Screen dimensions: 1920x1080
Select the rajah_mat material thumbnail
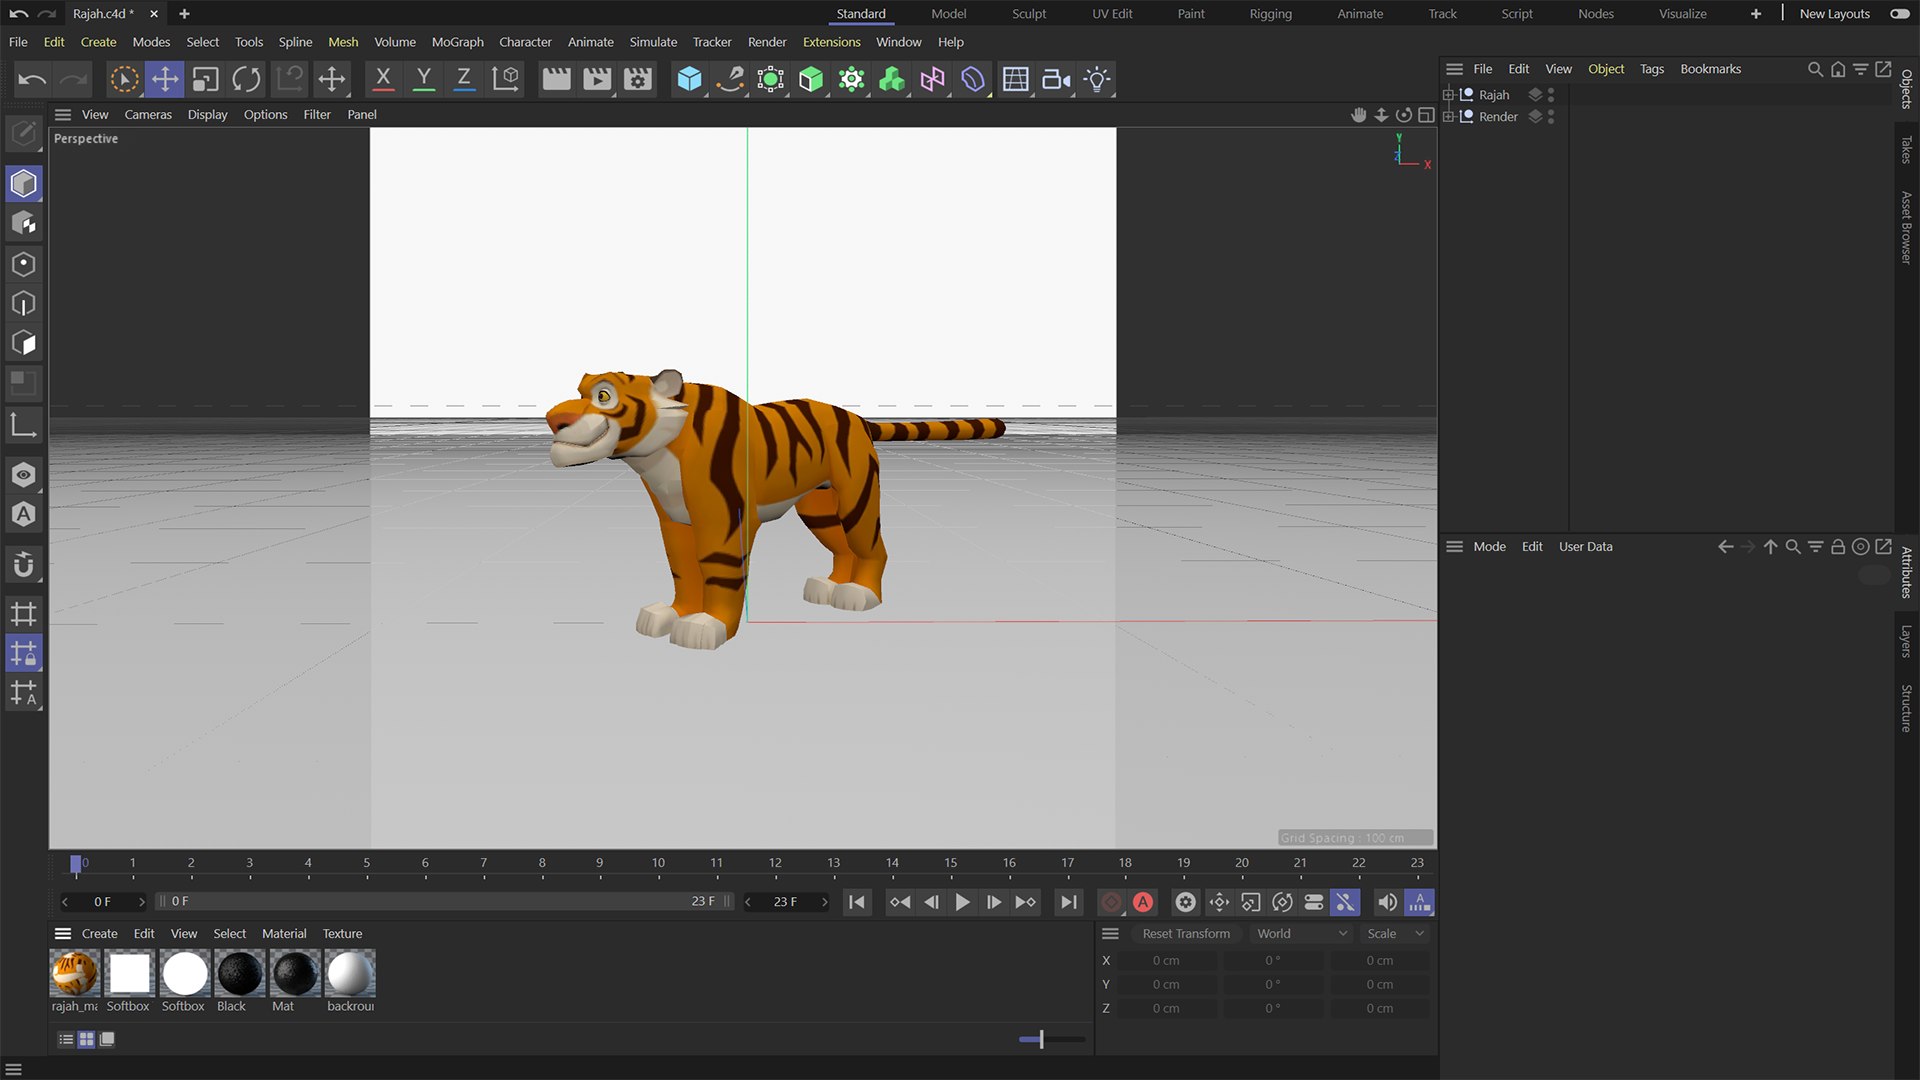tap(75, 974)
